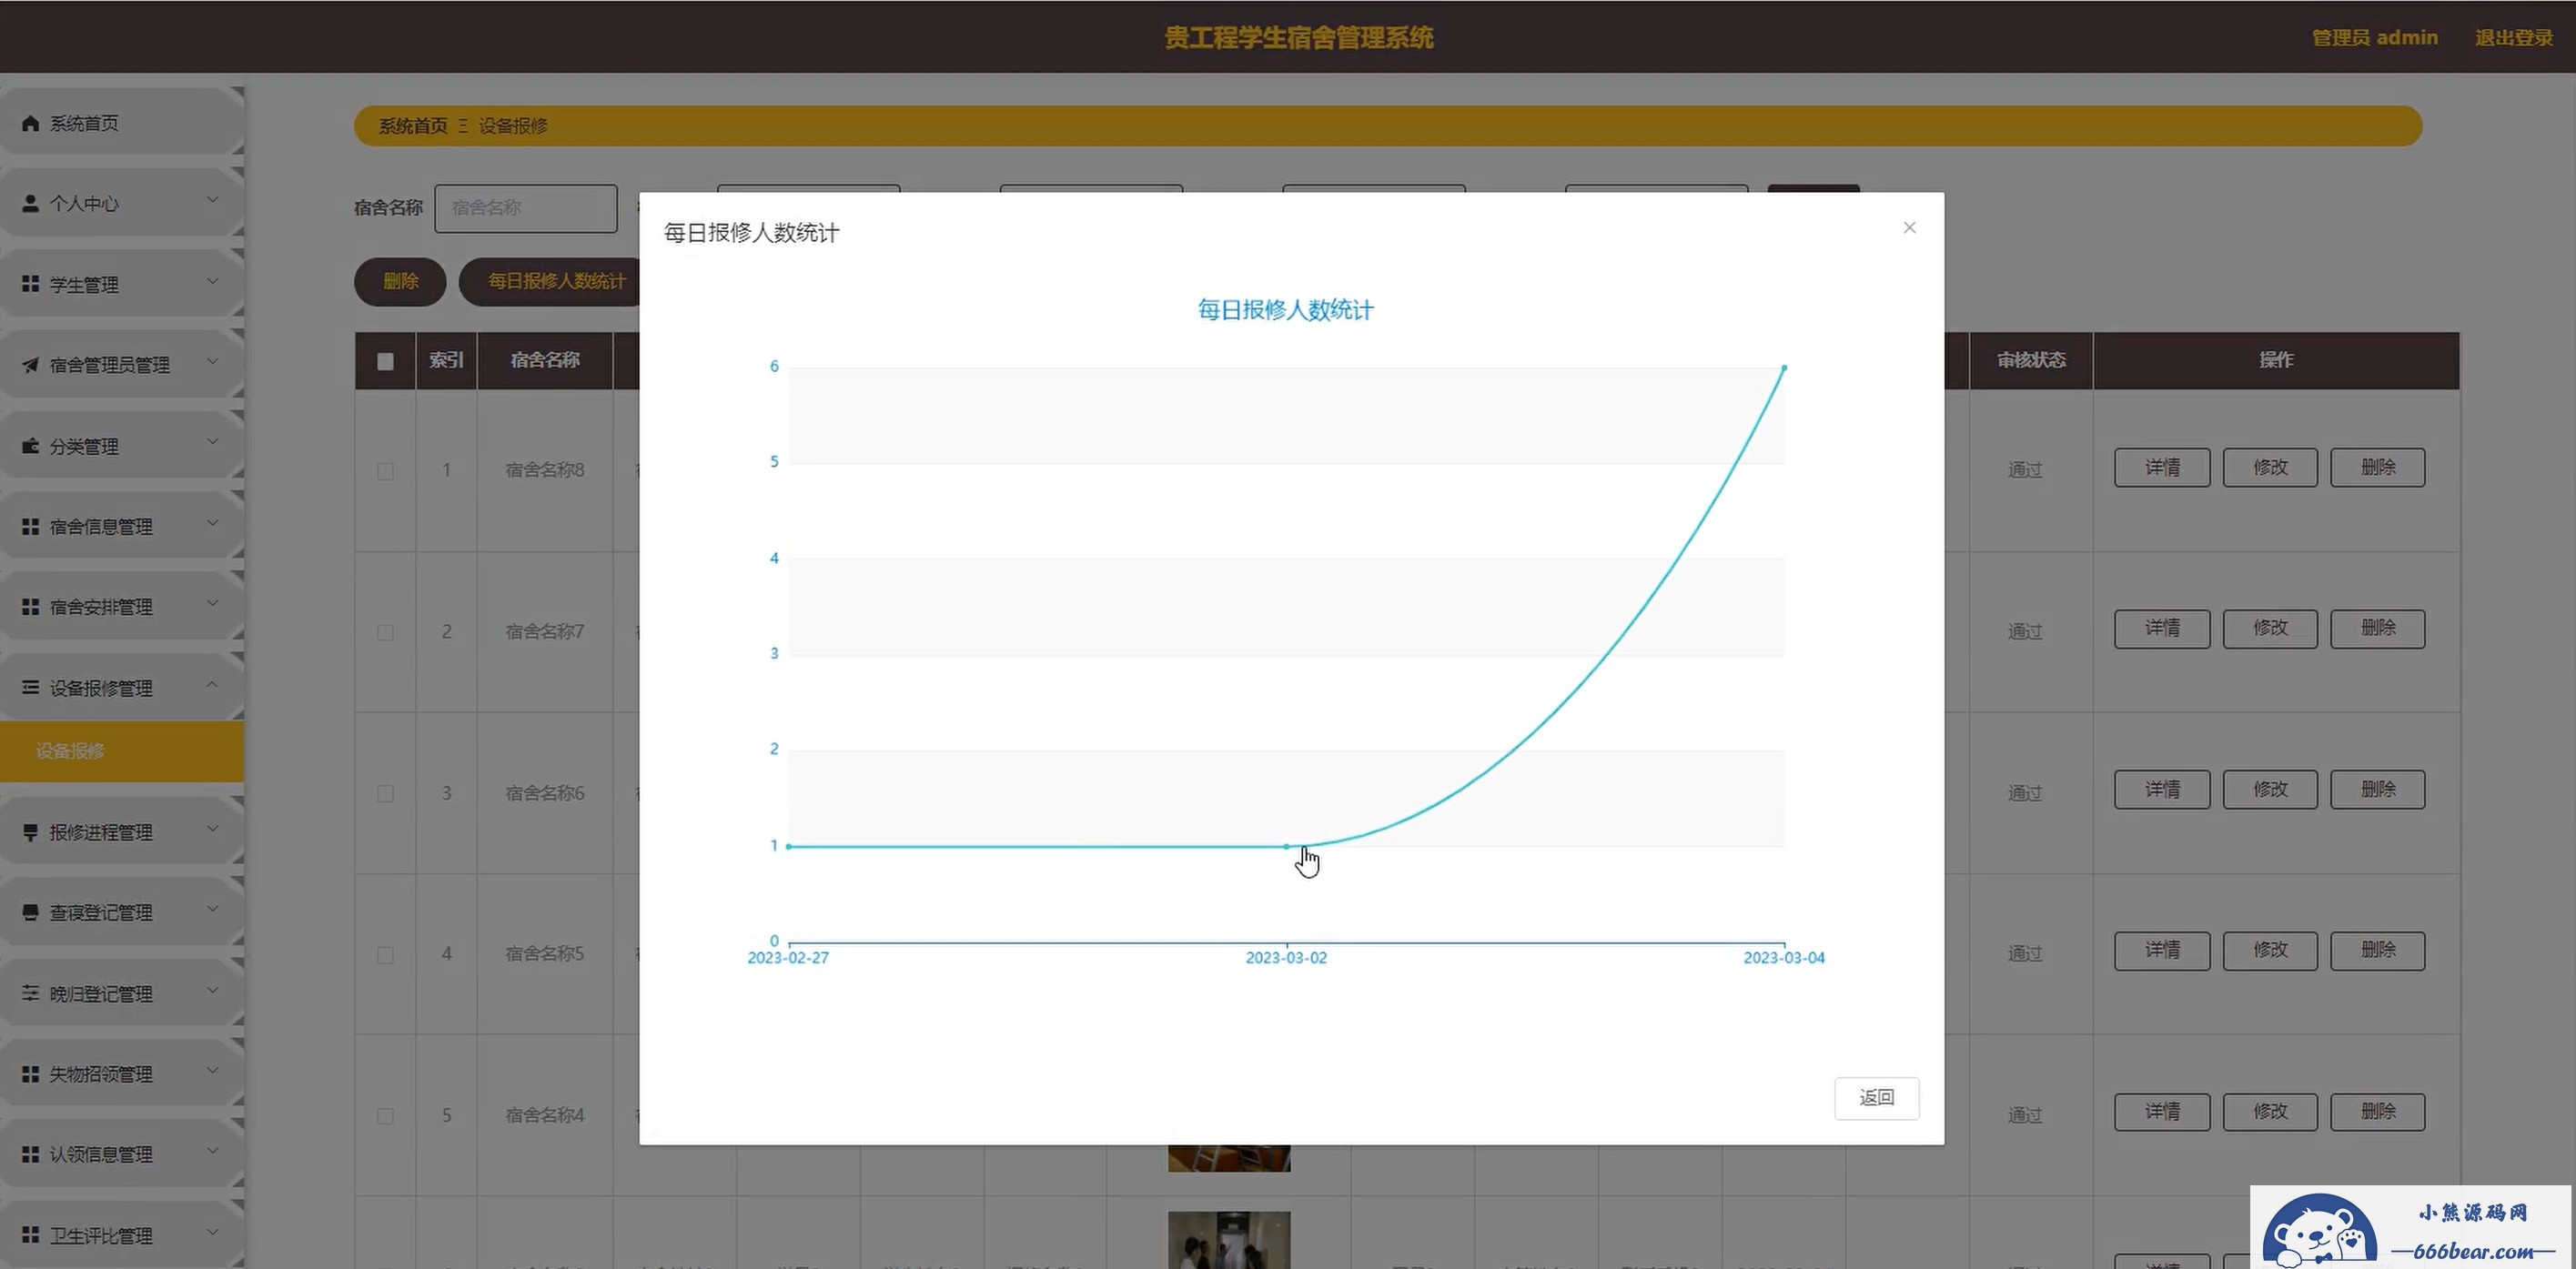Click the 返回 button in dialog

coord(1876,1098)
